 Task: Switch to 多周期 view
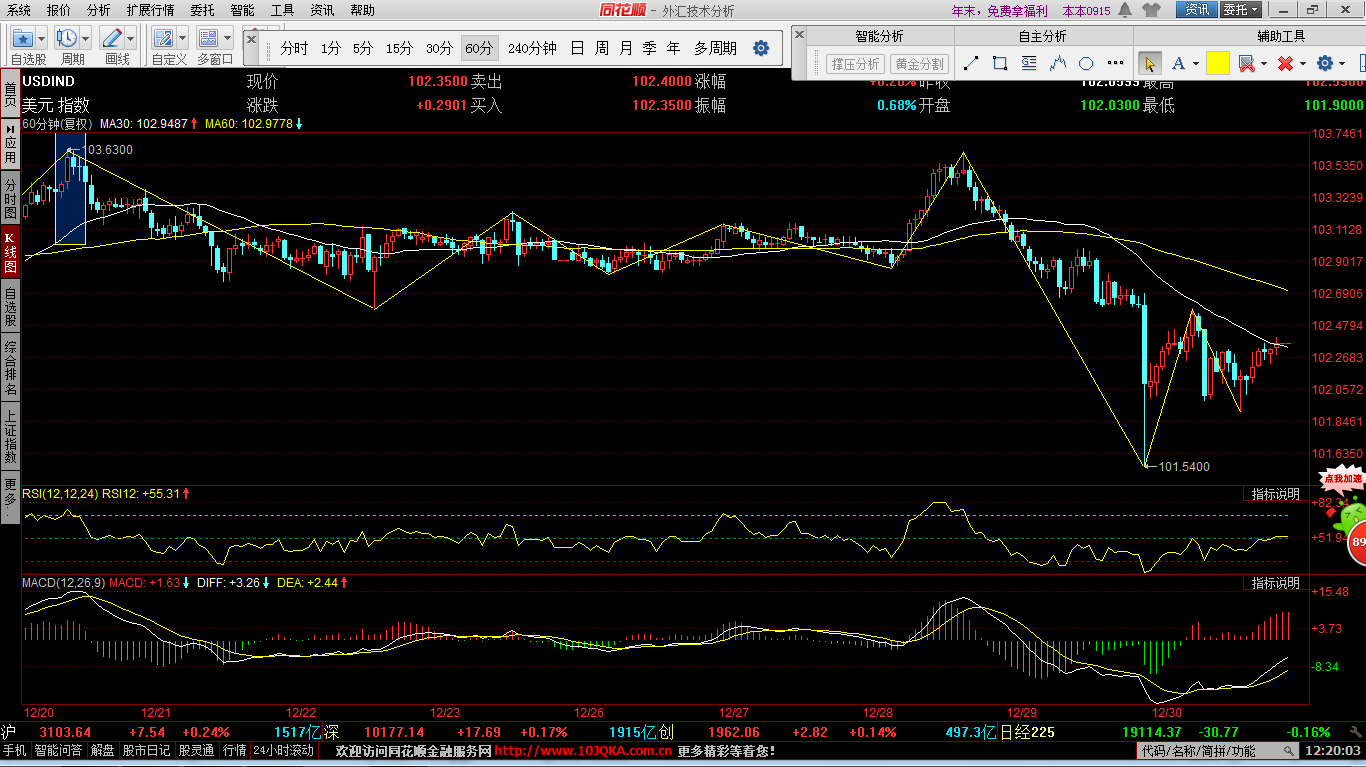[715, 48]
